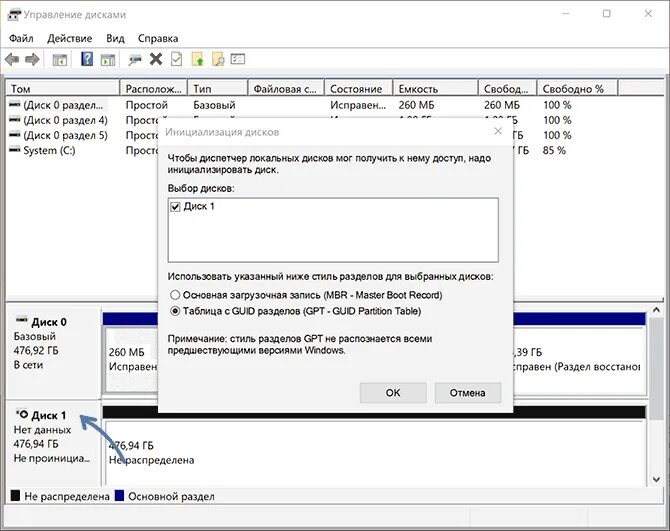Click the Не проиница... status under Диск 1

[x=52, y=458]
